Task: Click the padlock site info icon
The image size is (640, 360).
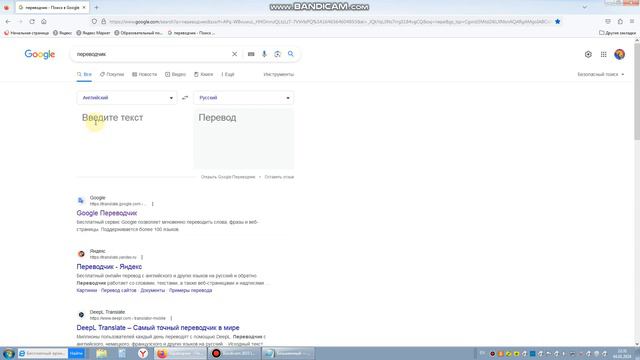Action: (x=103, y=22)
